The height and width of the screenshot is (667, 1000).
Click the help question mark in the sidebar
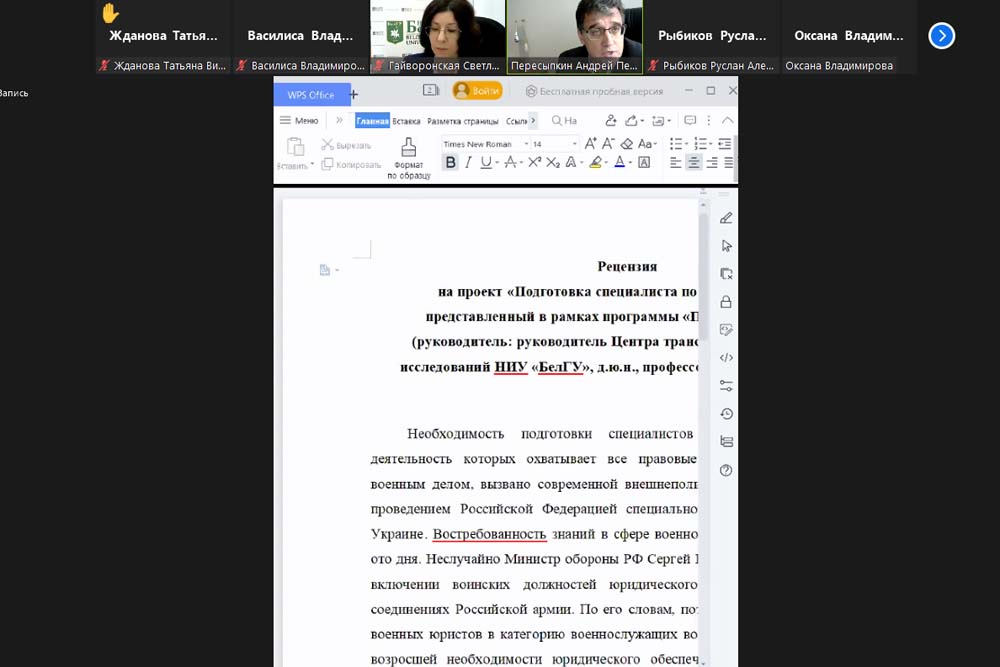click(726, 470)
